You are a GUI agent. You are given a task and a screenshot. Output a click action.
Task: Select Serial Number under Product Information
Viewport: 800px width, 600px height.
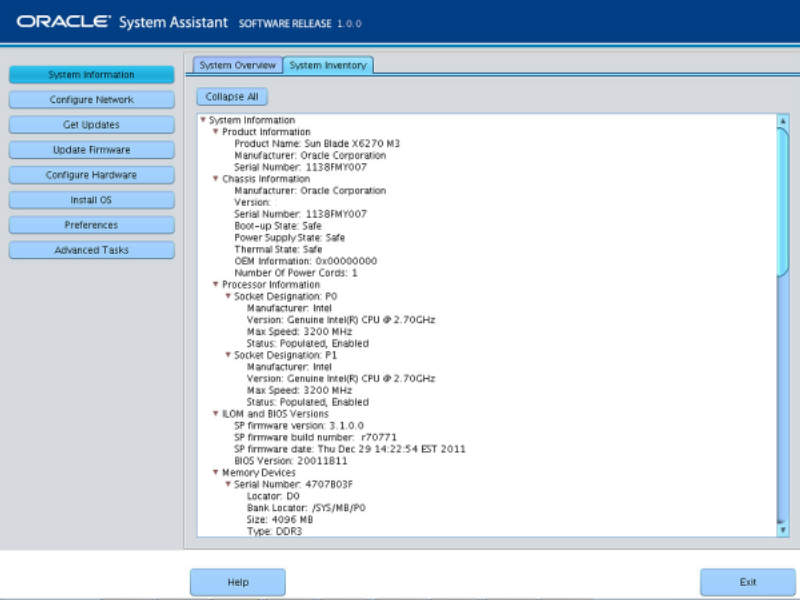pyautogui.click(x=300, y=167)
